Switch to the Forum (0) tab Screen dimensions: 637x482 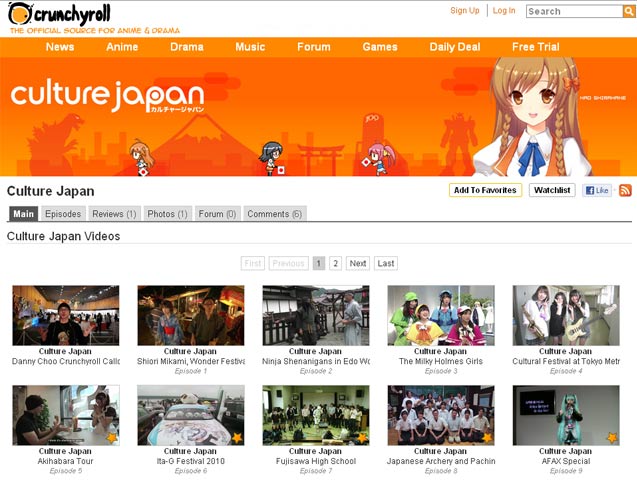[x=217, y=214]
